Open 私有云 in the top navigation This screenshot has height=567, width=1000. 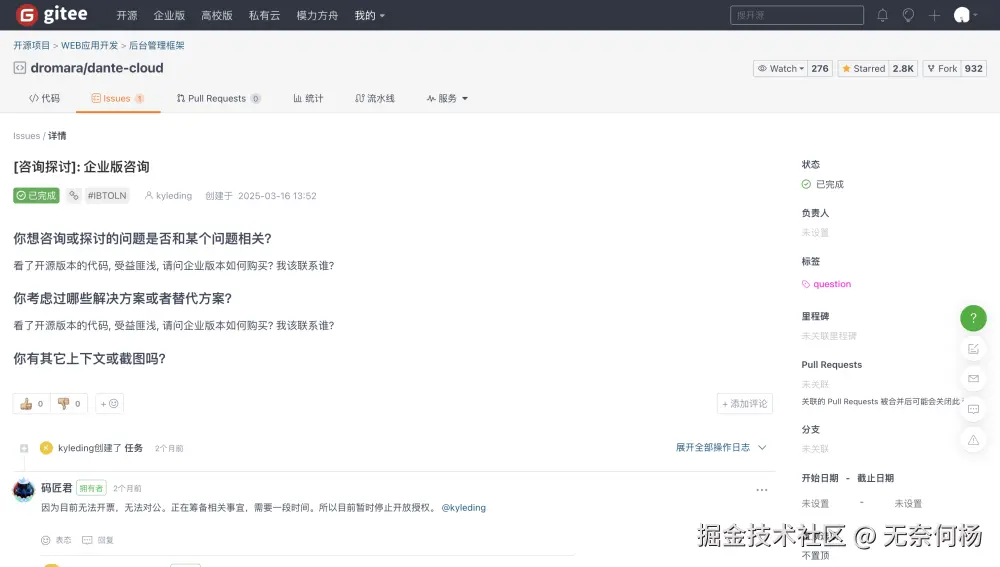(x=264, y=15)
